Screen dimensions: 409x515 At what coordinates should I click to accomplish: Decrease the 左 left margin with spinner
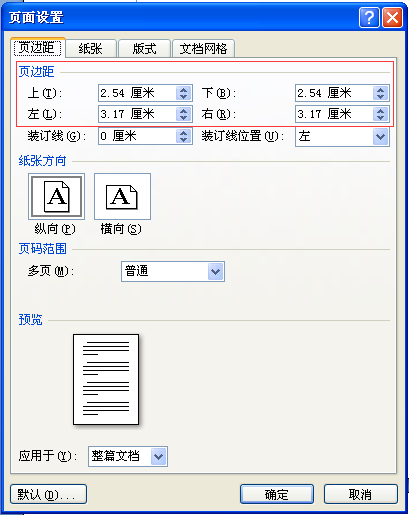click(184, 118)
